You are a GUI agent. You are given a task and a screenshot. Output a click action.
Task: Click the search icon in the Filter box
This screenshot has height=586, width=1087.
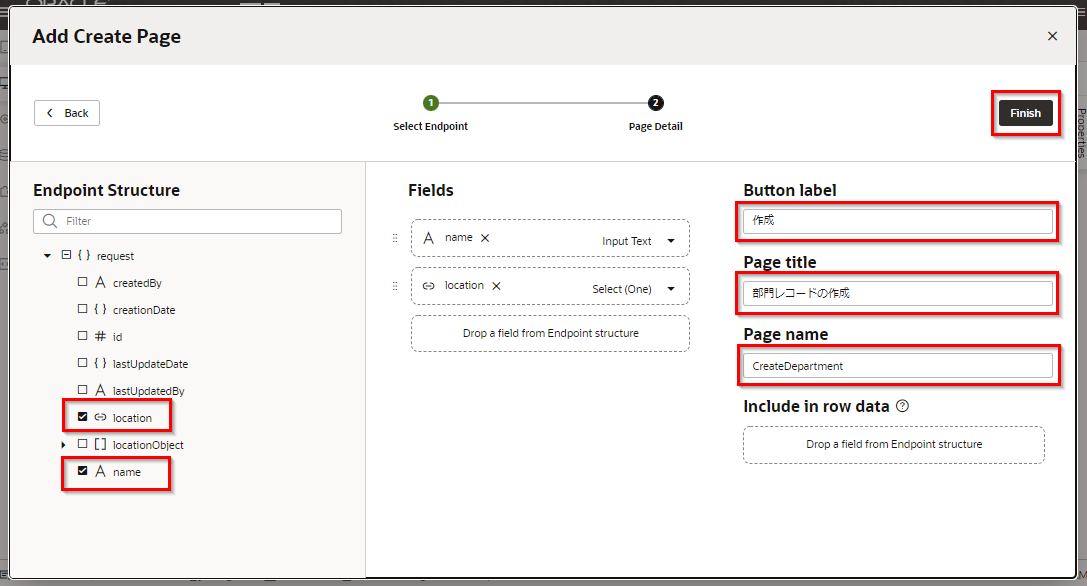pyautogui.click(x=50, y=221)
